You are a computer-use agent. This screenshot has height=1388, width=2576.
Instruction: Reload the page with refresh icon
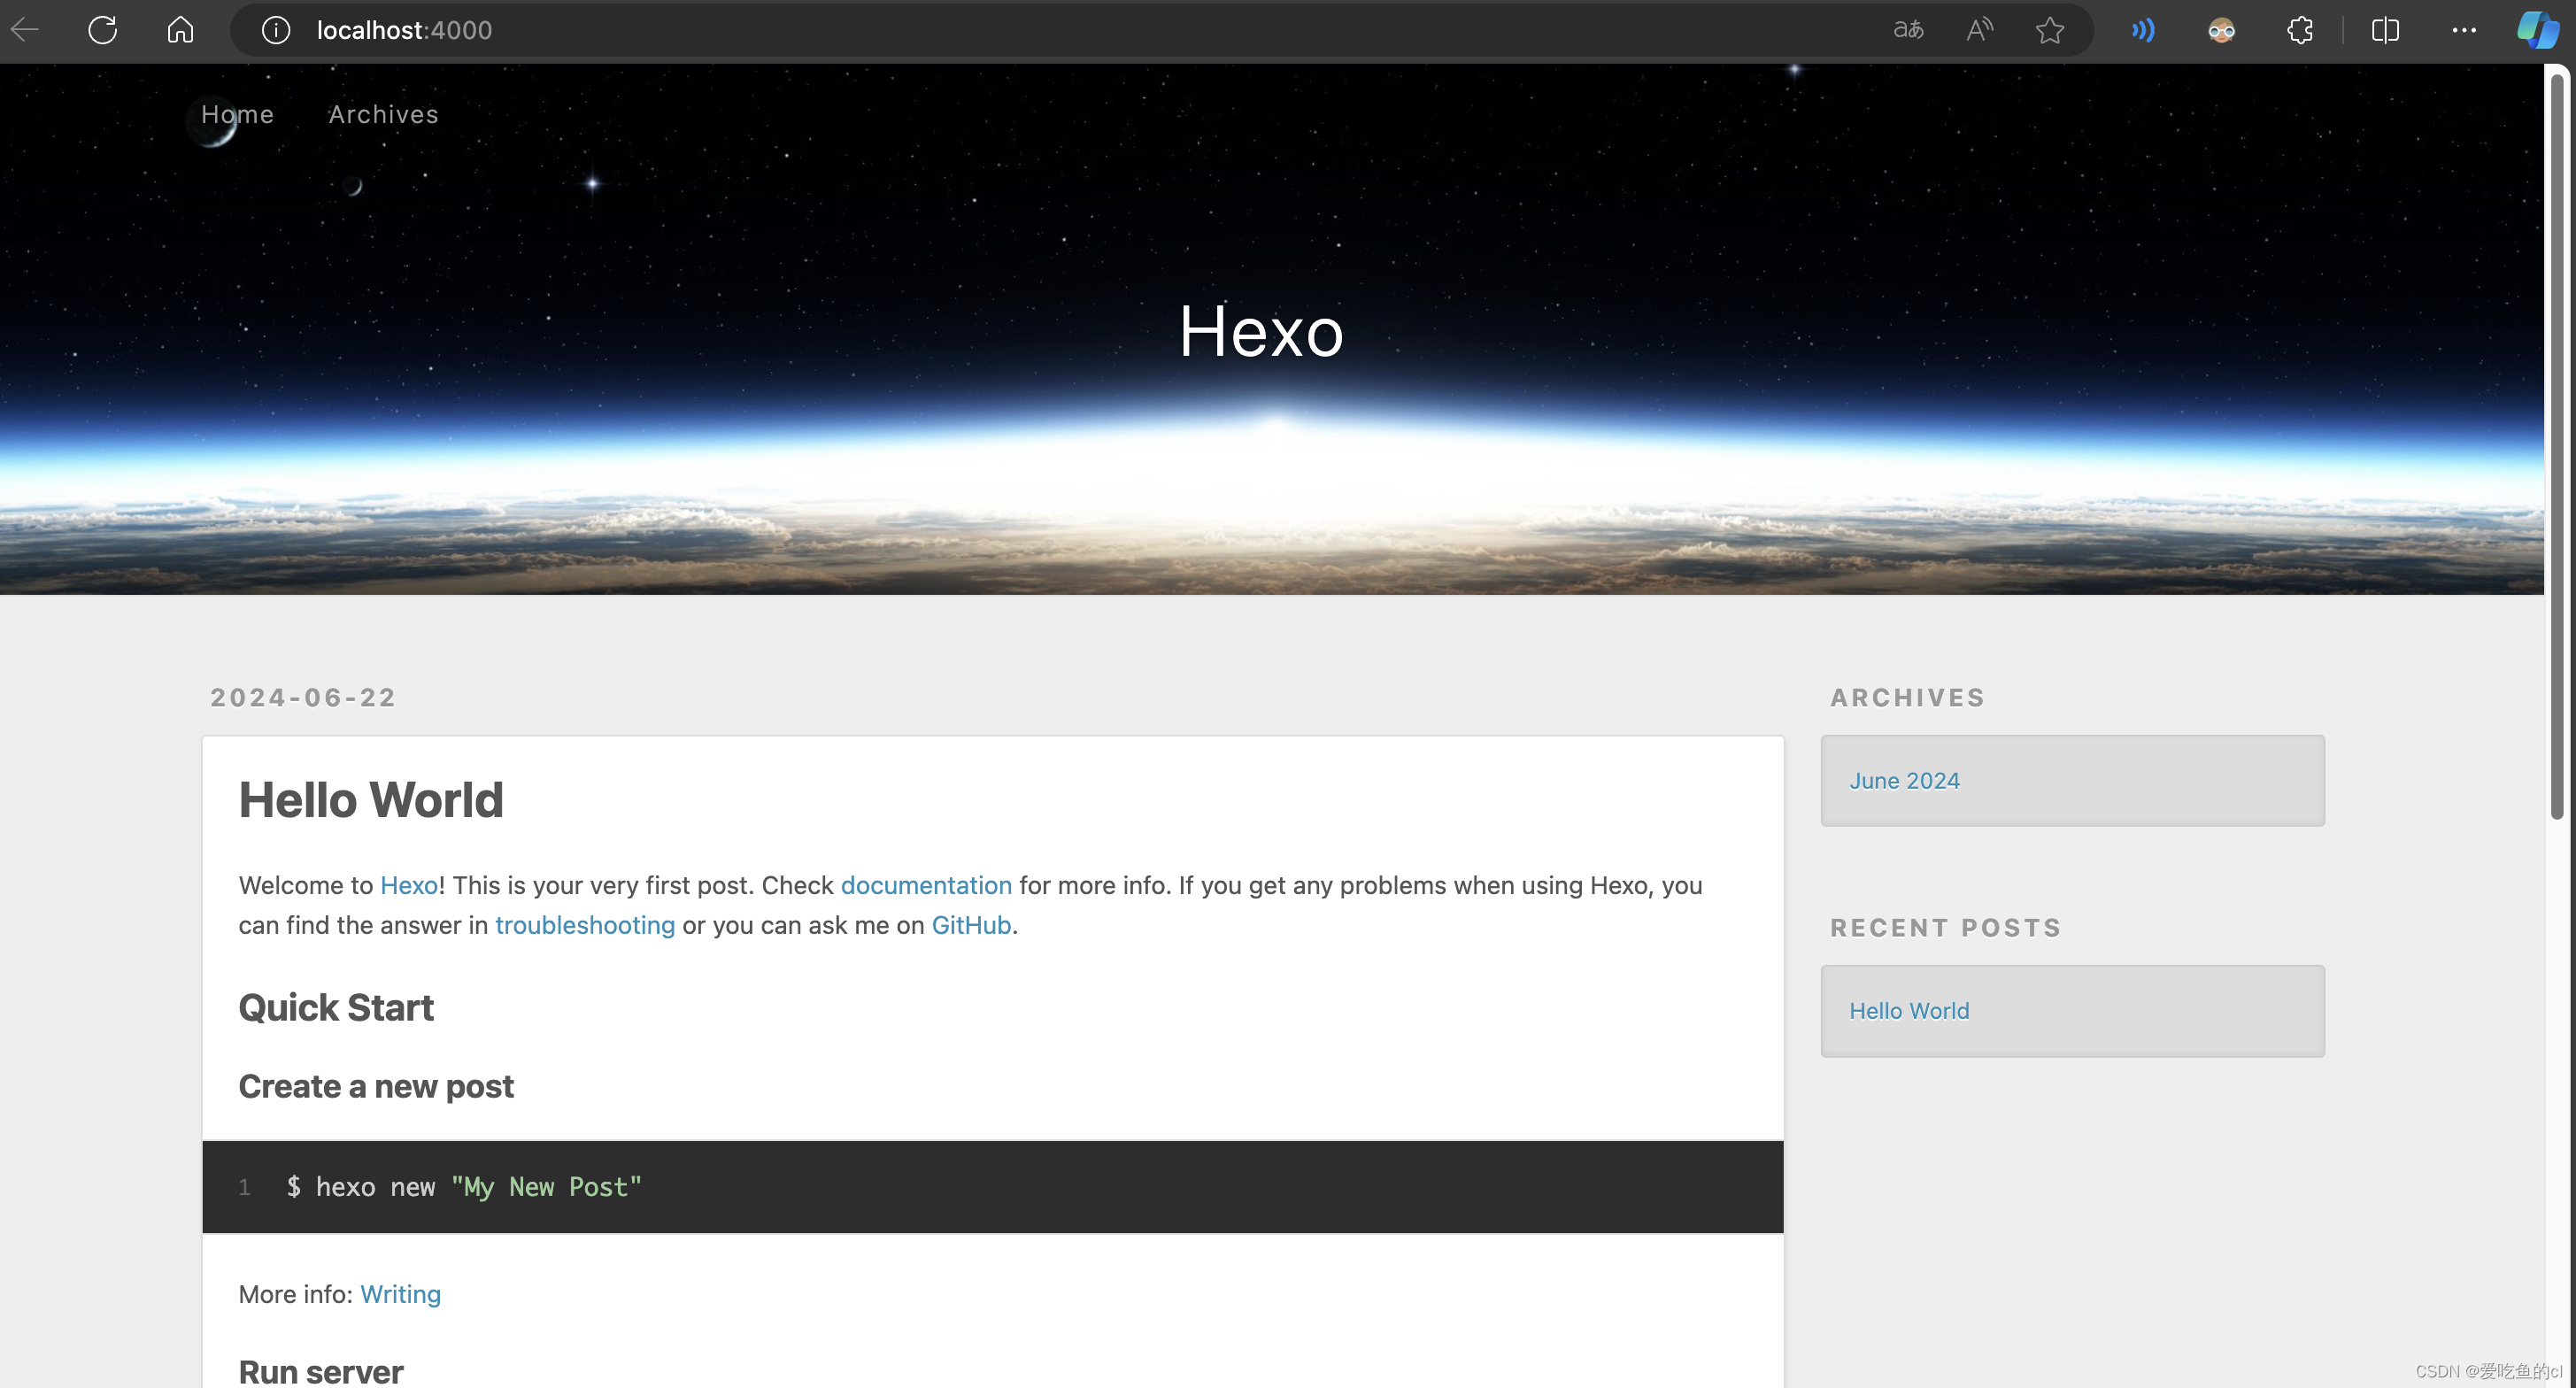pyautogui.click(x=102, y=30)
